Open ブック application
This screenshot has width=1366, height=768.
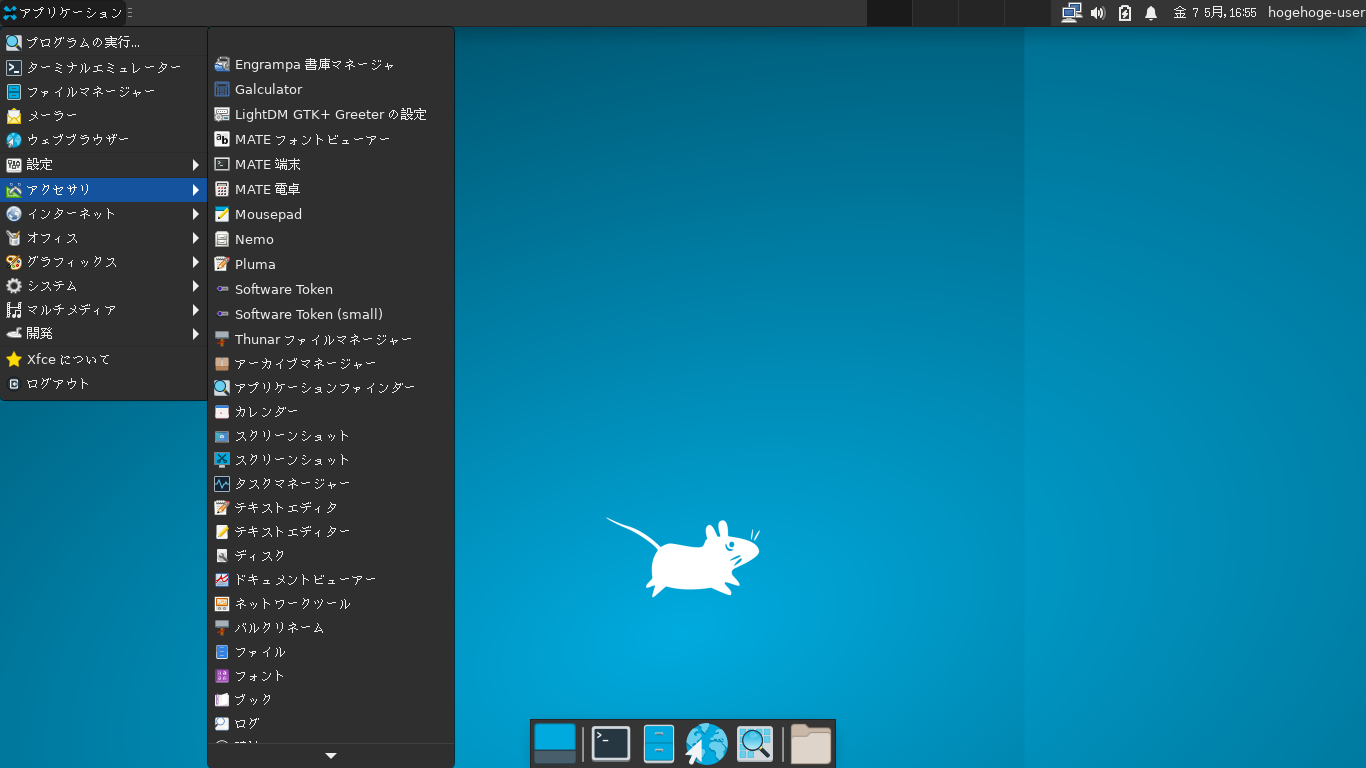click(x=330, y=699)
